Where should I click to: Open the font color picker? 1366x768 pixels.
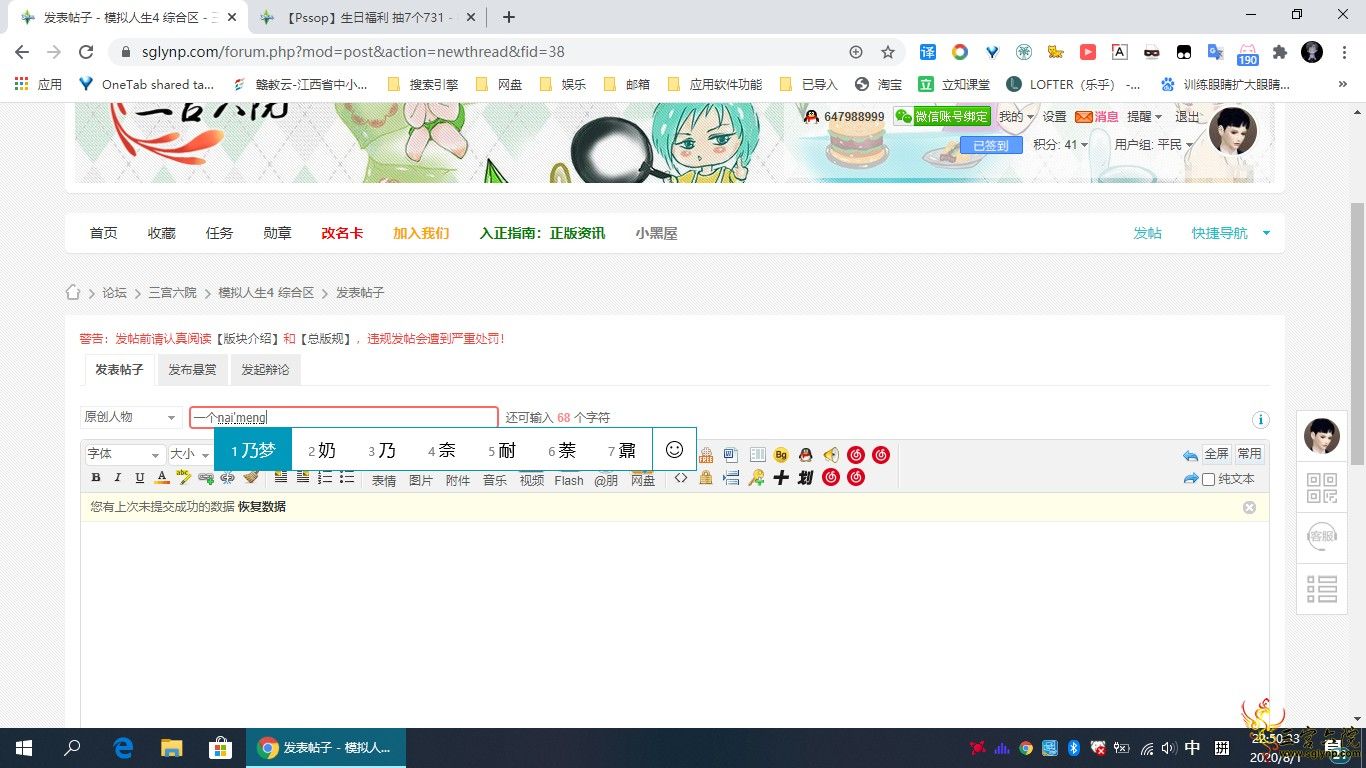162,478
